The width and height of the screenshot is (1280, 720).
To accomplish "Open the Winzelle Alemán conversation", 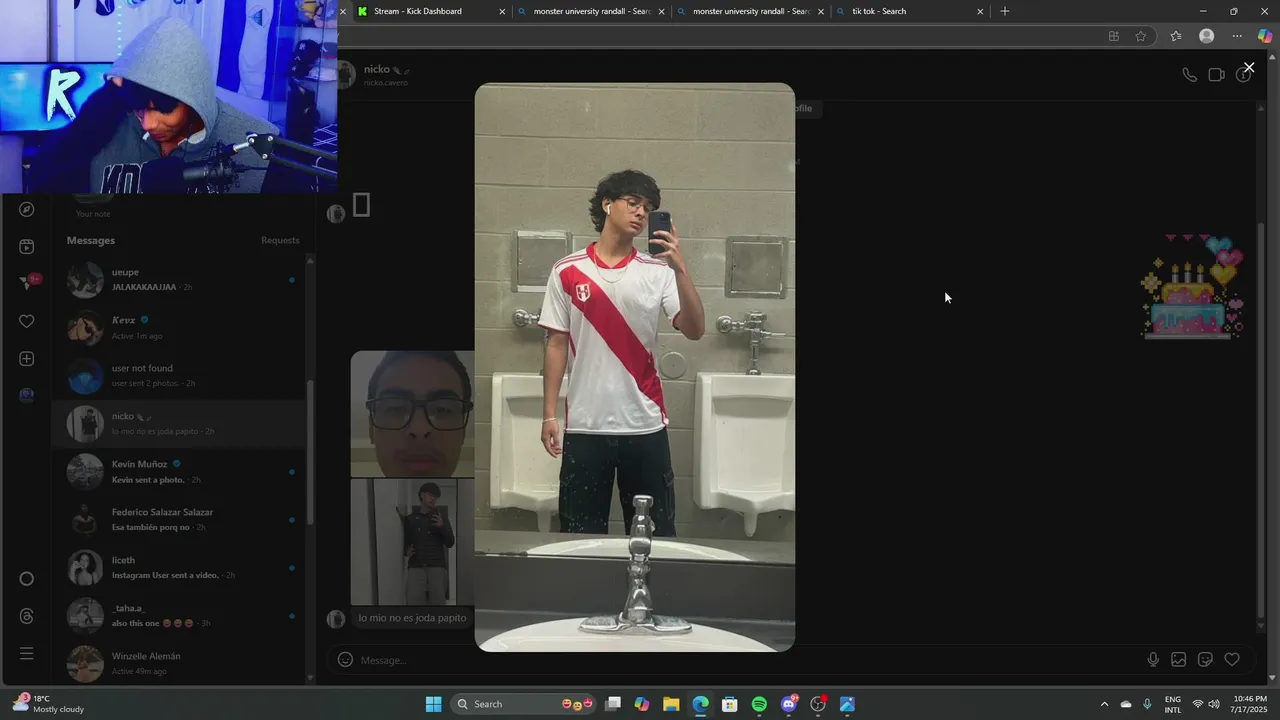I will tap(180, 662).
